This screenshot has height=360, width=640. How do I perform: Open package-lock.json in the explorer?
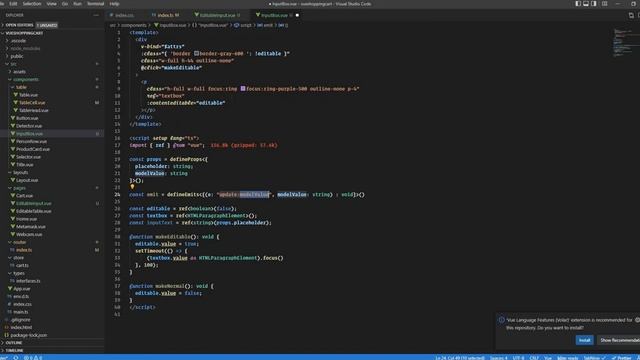coord(29,336)
